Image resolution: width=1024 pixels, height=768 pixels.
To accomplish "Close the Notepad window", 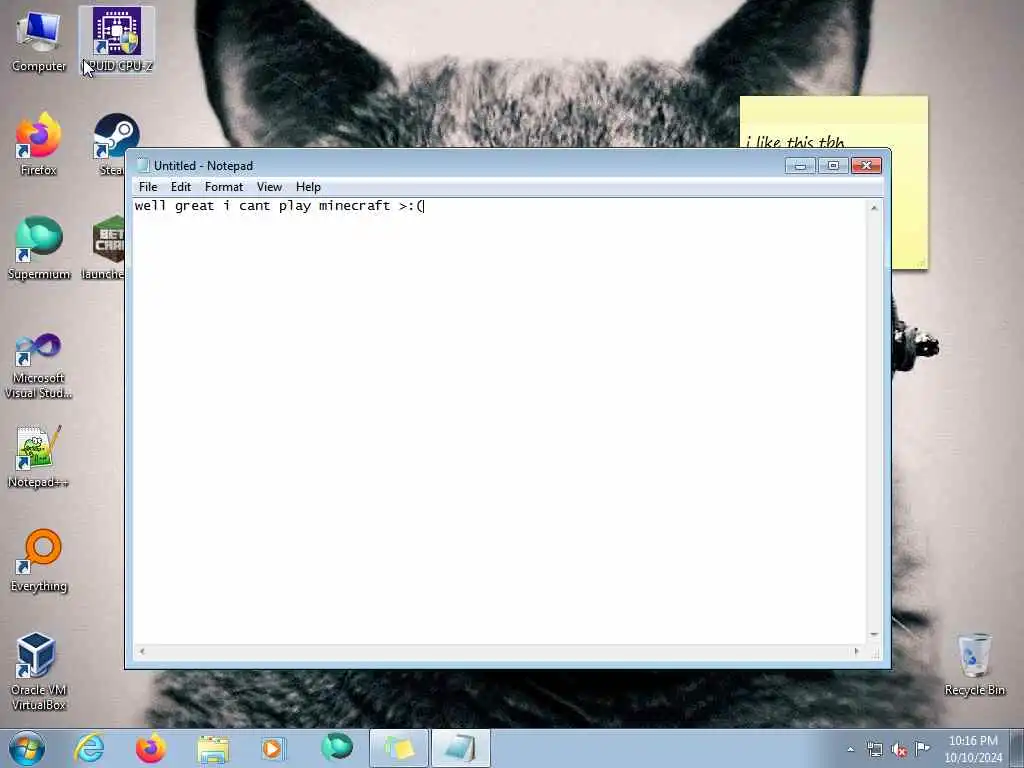I will pos(867,166).
